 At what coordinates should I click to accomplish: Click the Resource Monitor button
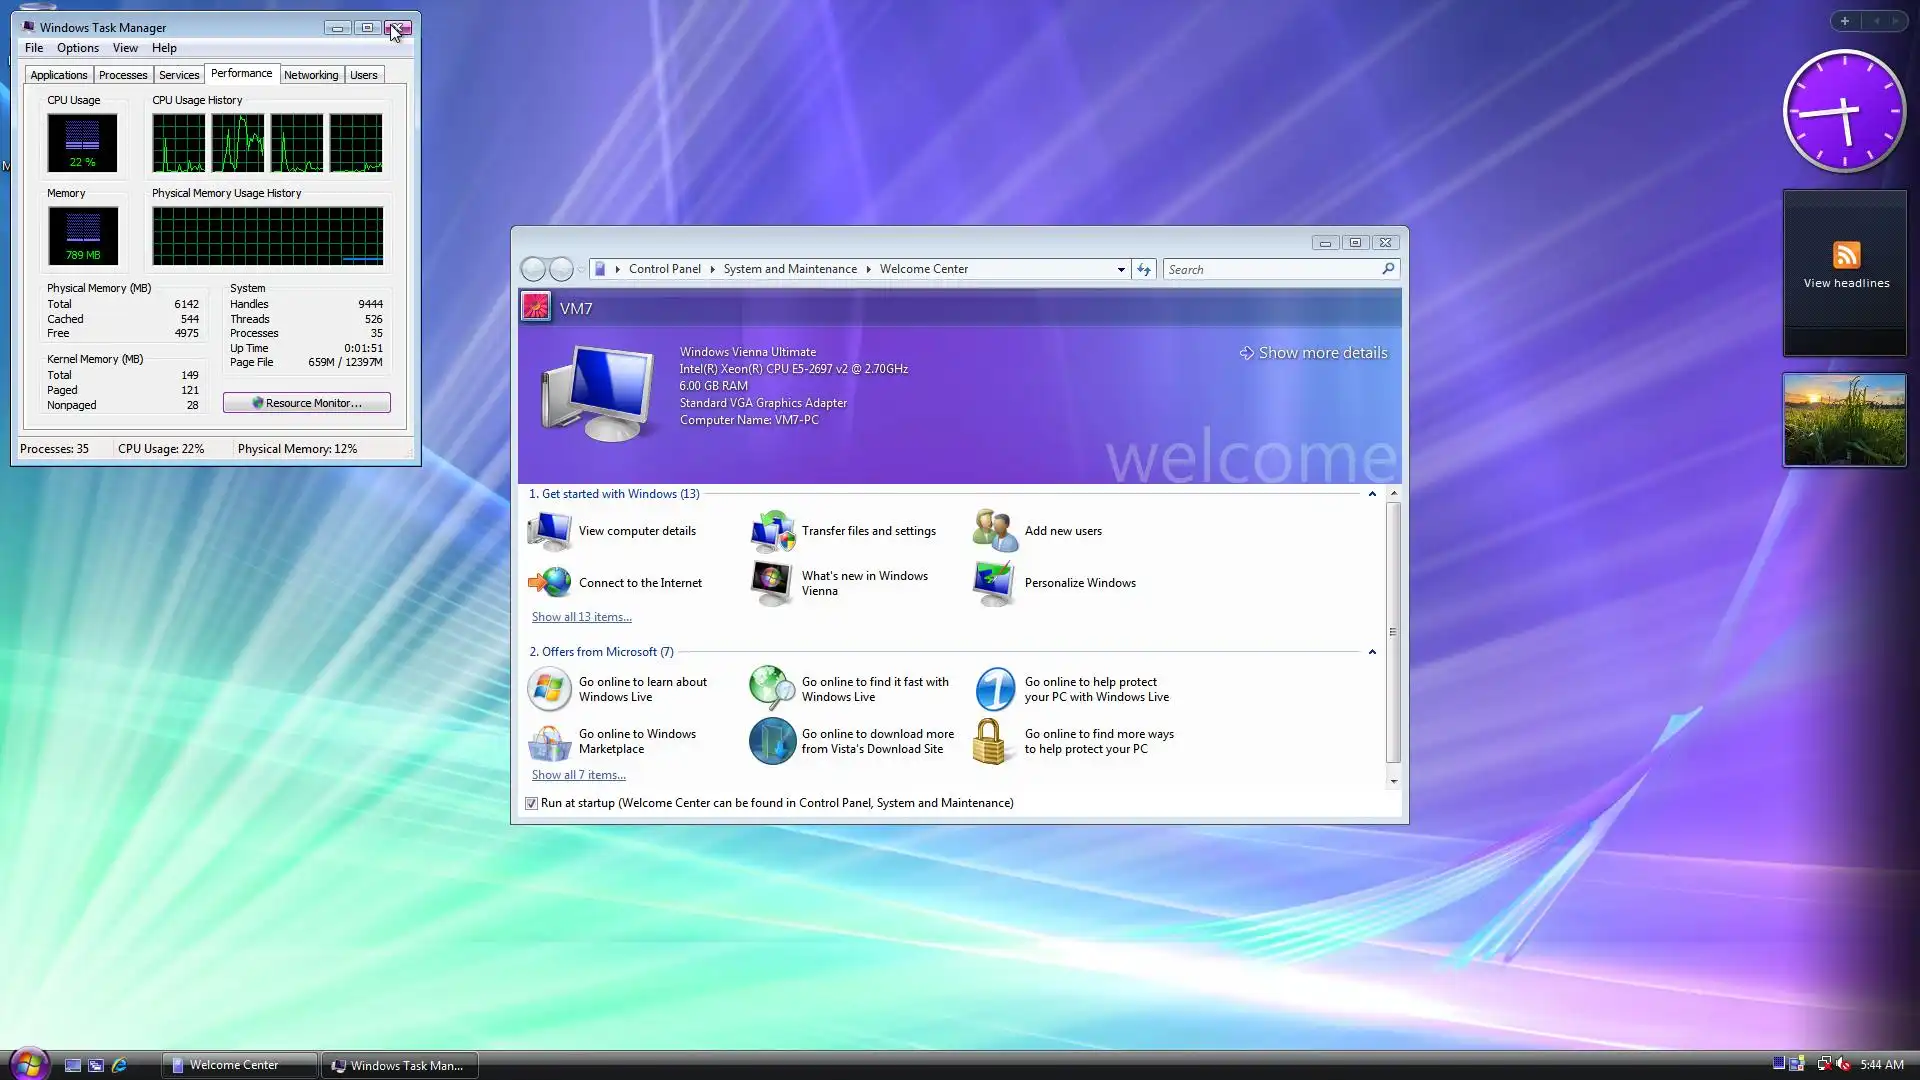pyautogui.click(x=306, y=403)
